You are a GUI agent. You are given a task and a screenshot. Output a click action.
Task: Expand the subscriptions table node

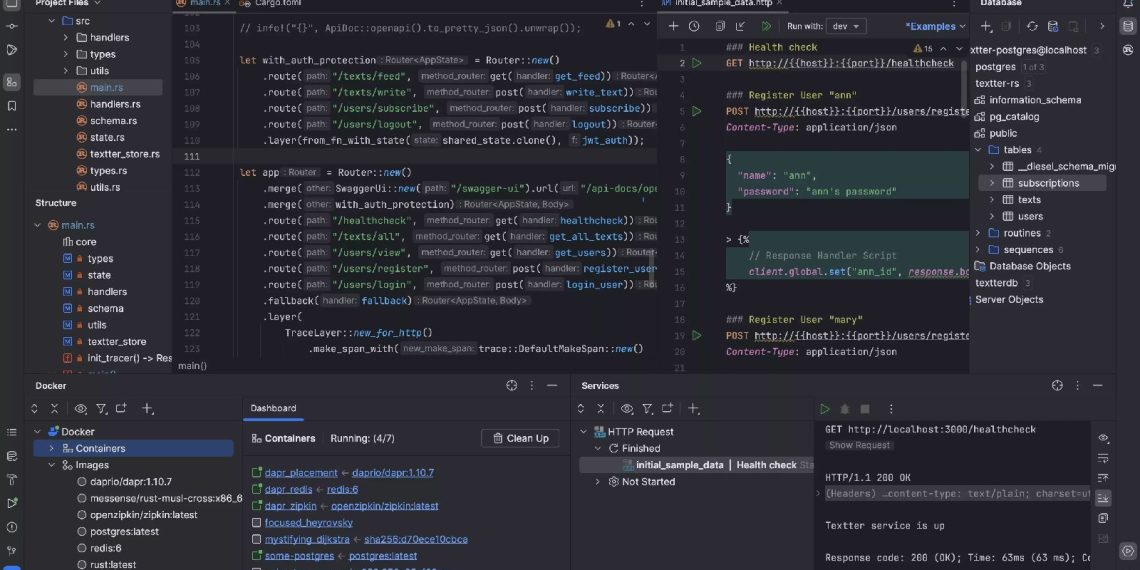992,183
